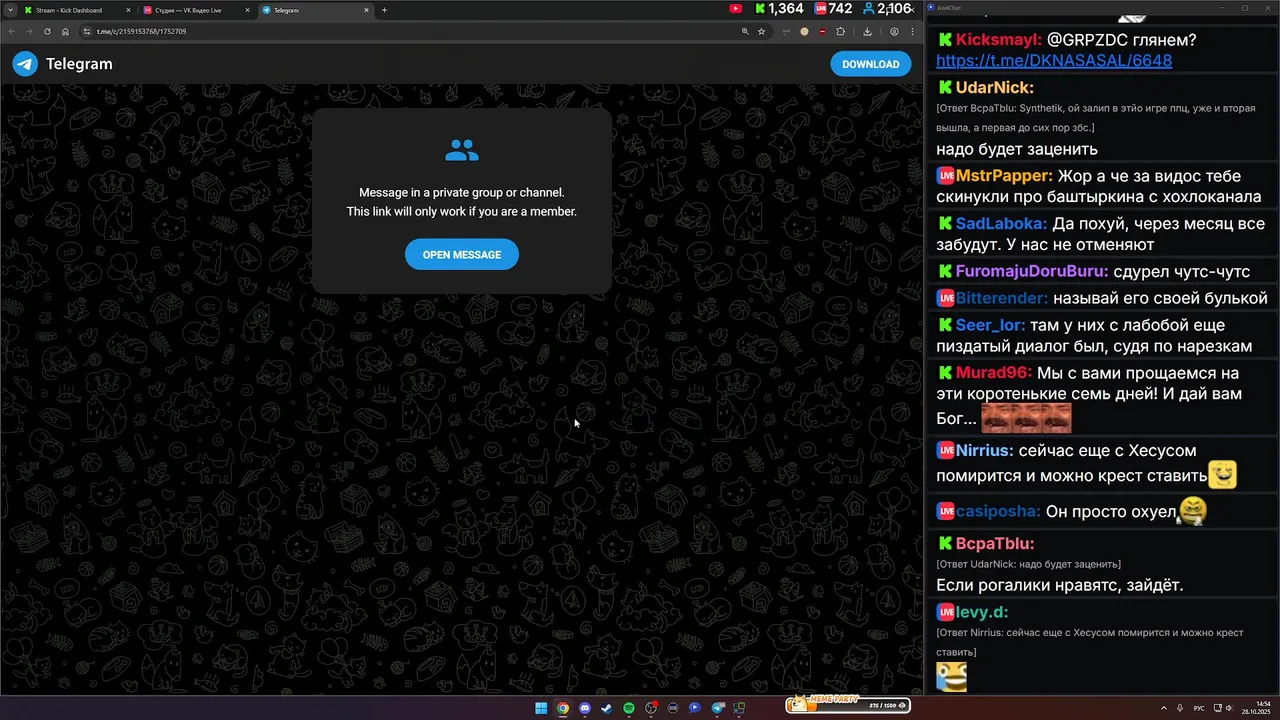Click the emote under levy.d's reply

point(951,677)
